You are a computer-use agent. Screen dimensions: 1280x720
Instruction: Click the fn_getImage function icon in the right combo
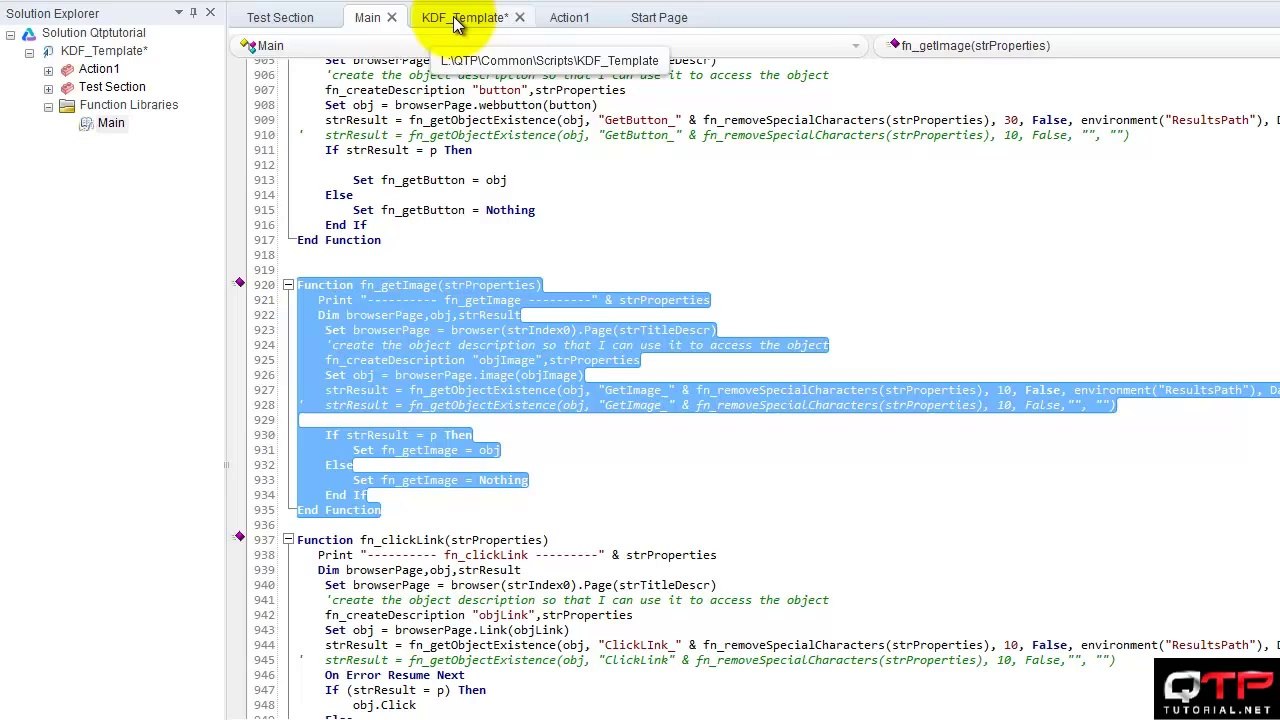coord(893,45)
